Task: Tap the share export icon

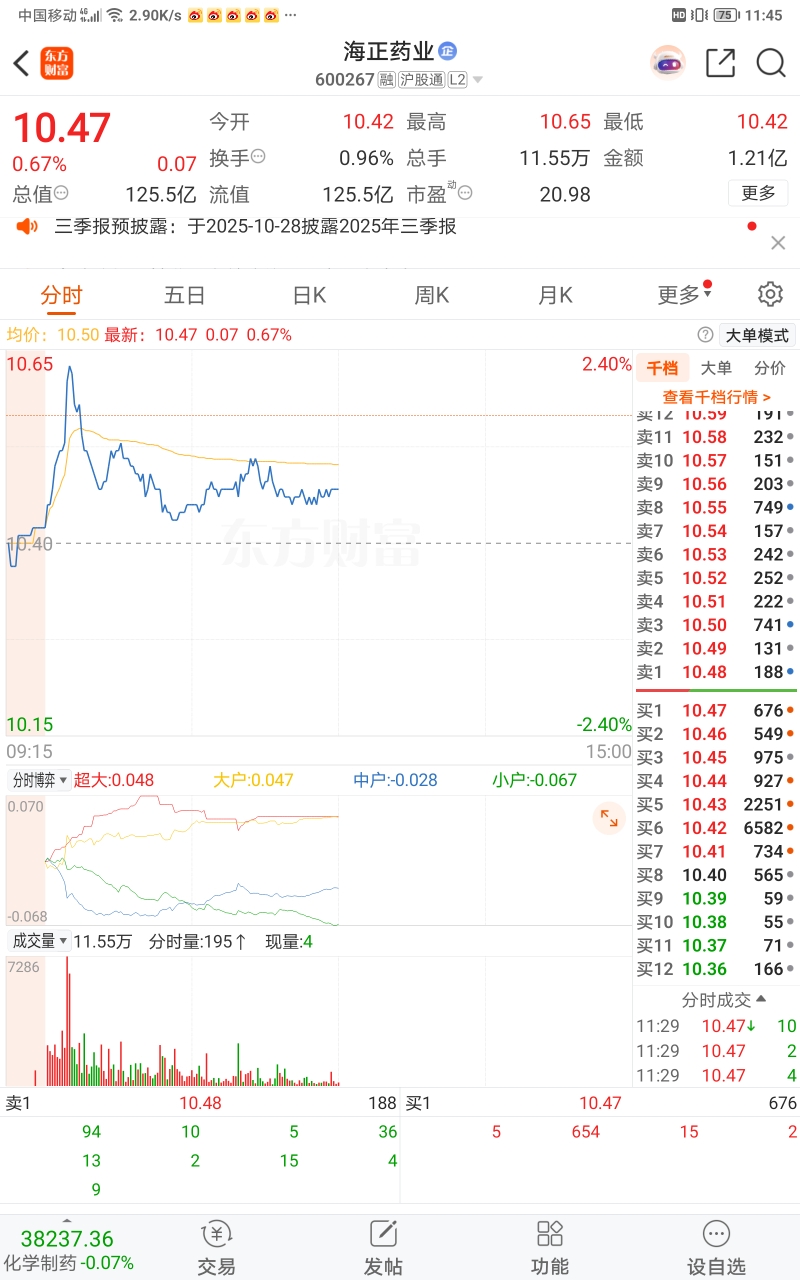Action: click(x=720, y=63)
